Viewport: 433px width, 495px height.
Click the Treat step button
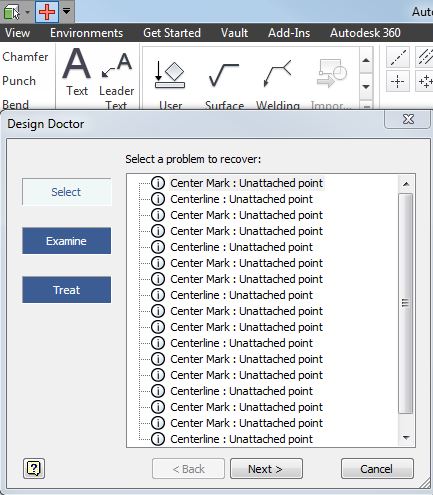(x=67, y=290)
